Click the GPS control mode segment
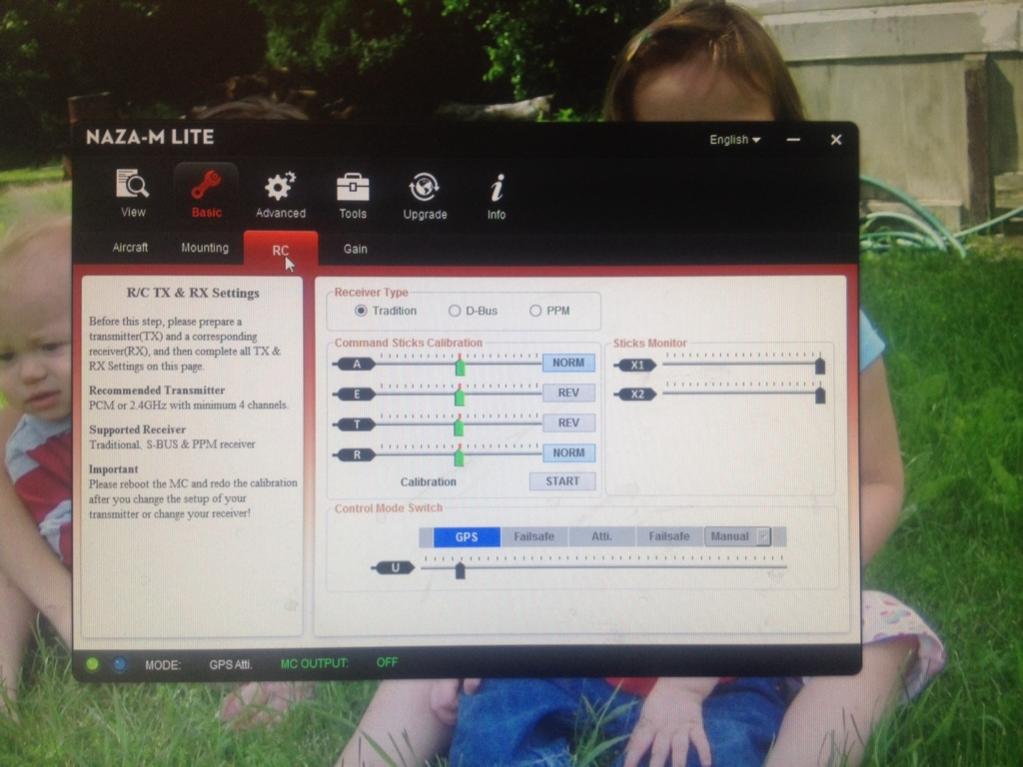The width and height of the screenshot is (1023, 767). click(466, 537)
